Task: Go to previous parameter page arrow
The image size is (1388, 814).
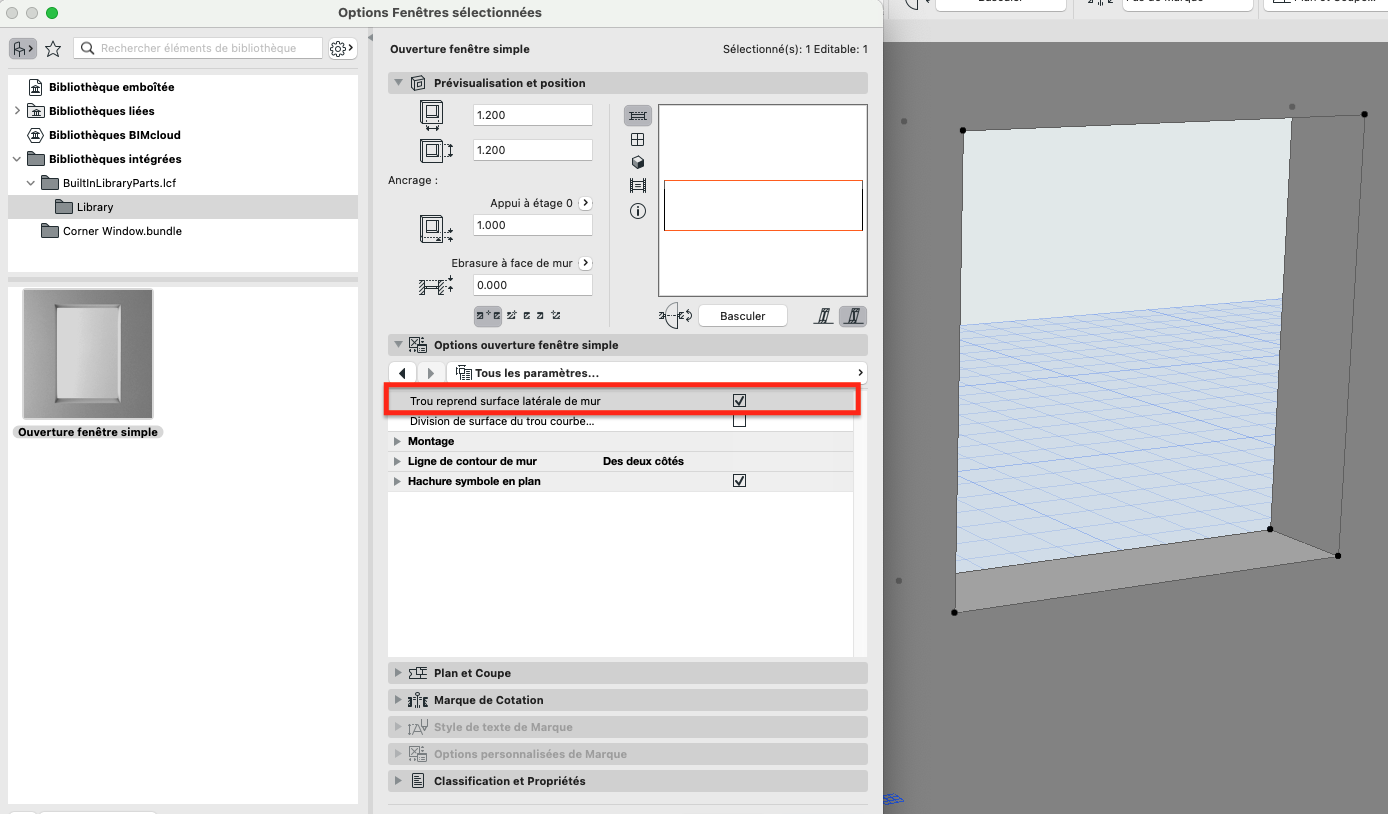Action: pyautogui.click(x=402, y=373)
